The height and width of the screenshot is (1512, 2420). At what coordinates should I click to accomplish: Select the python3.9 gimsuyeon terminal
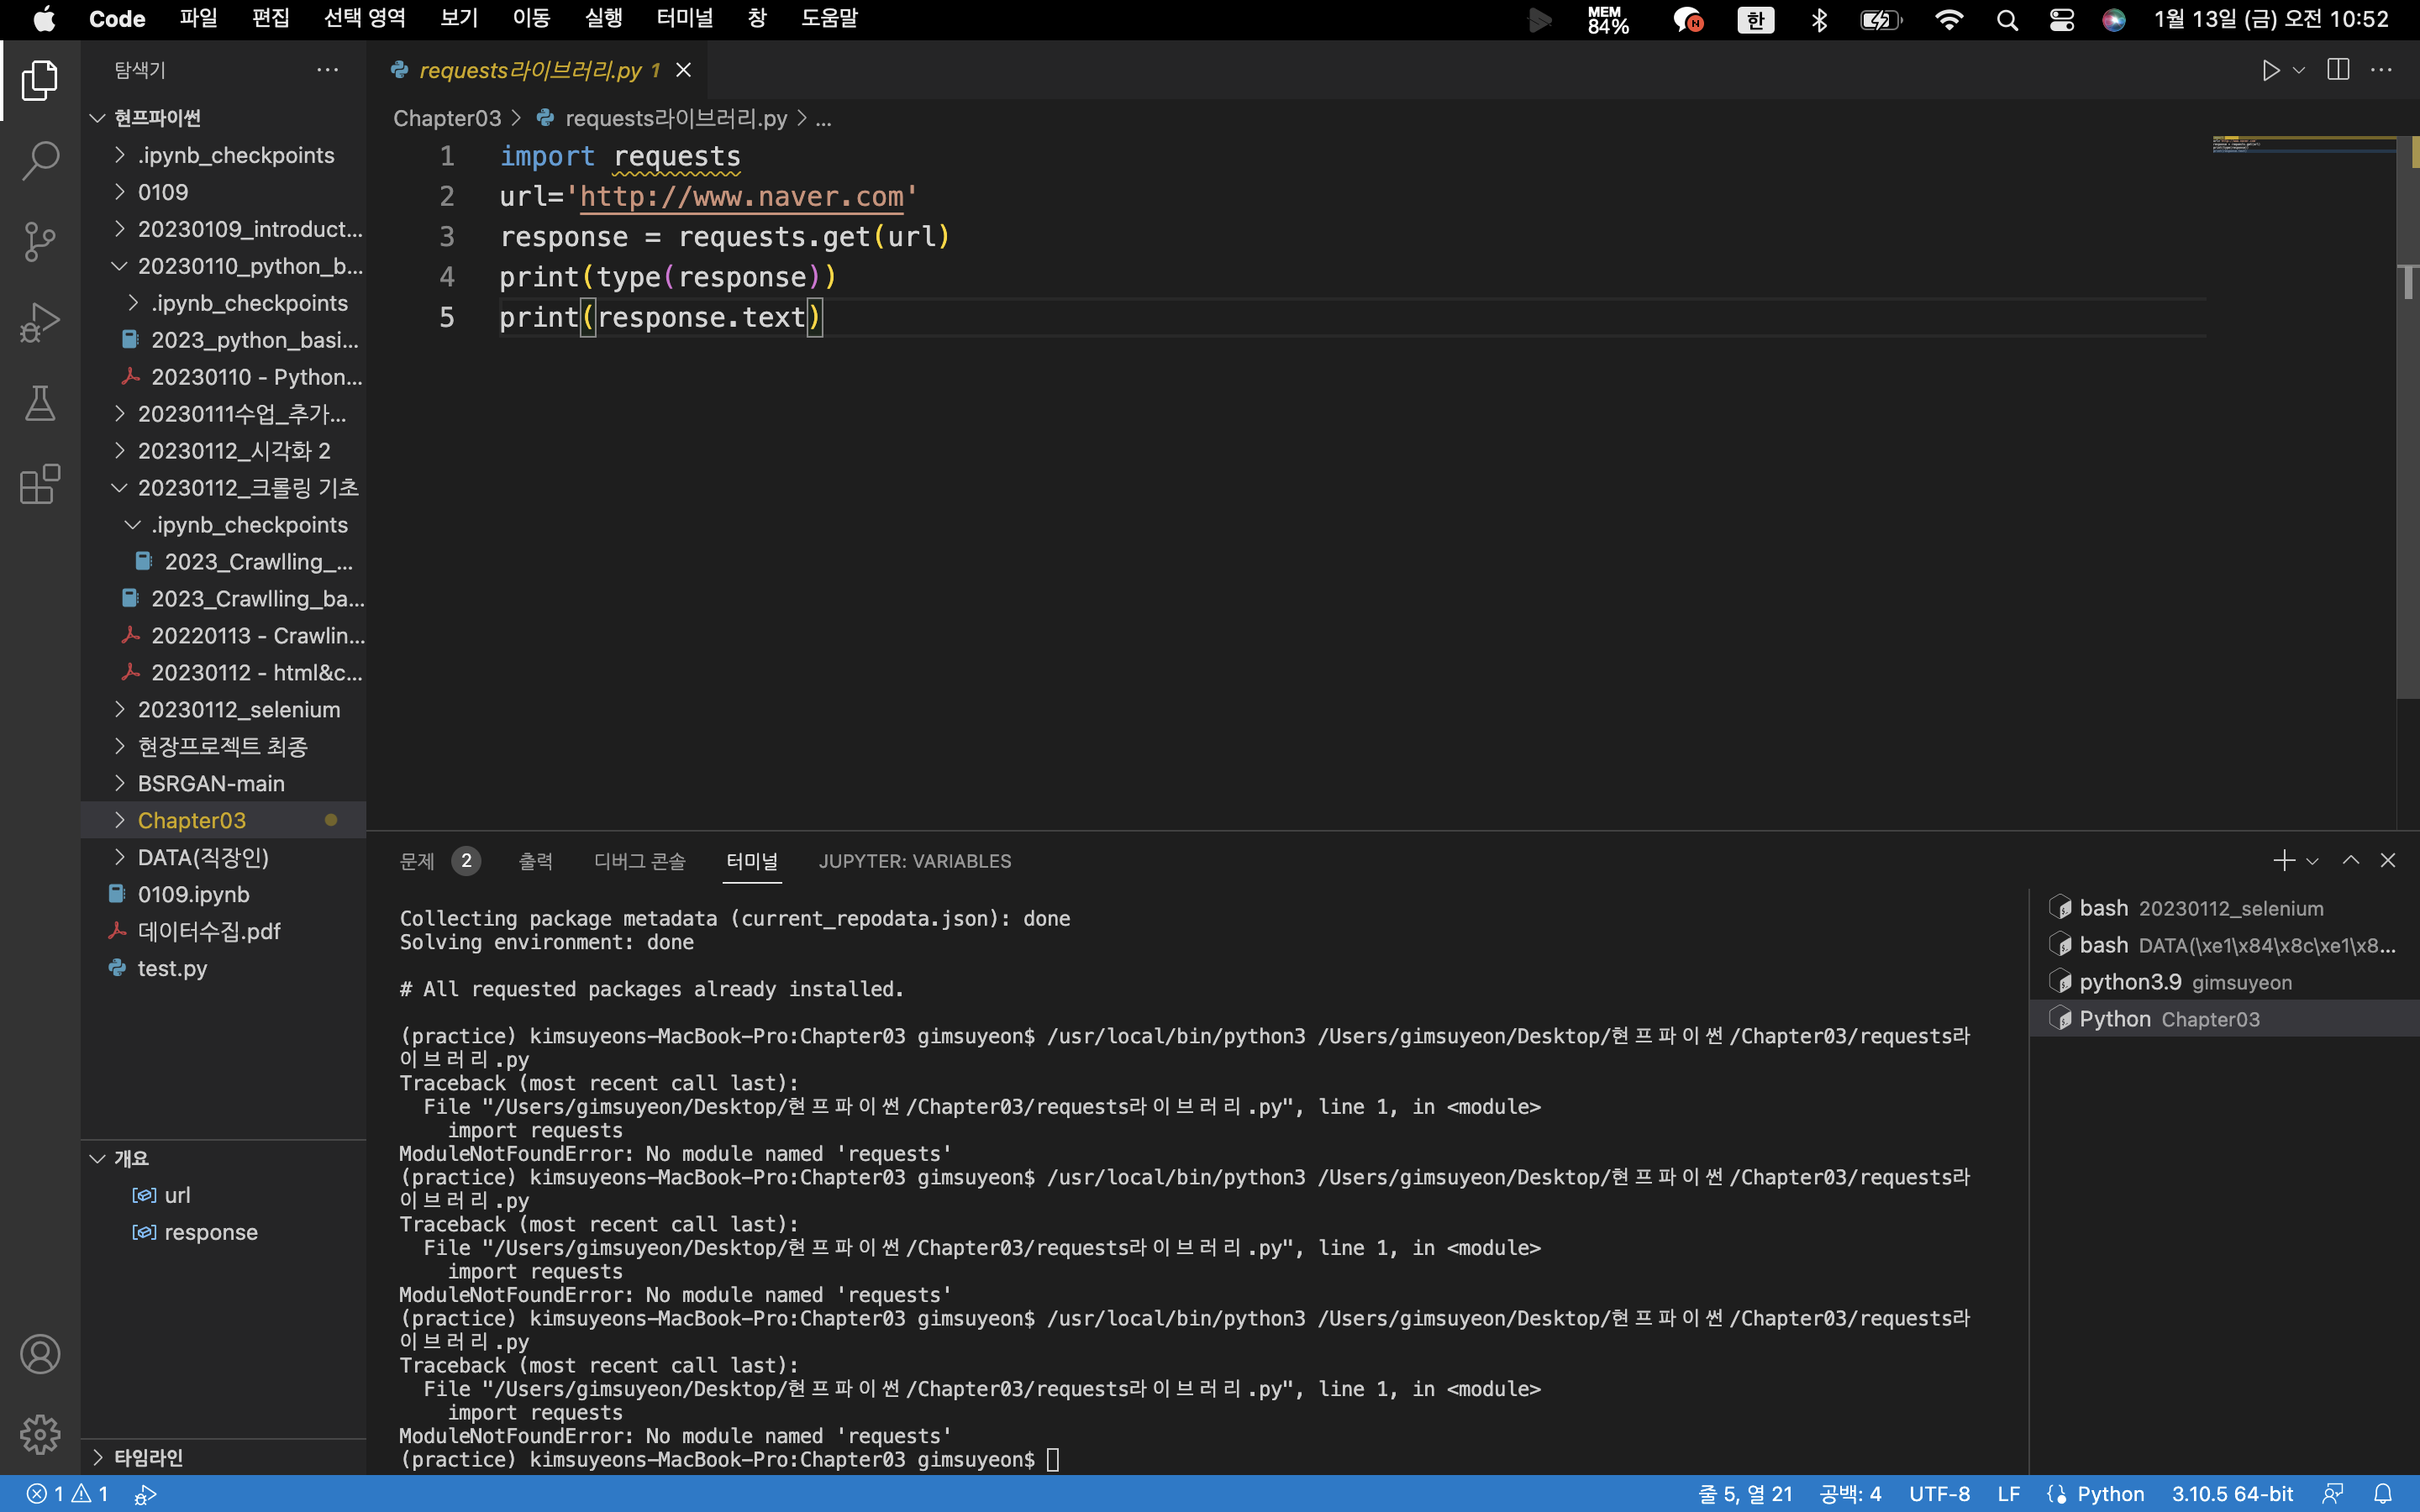2224,982
